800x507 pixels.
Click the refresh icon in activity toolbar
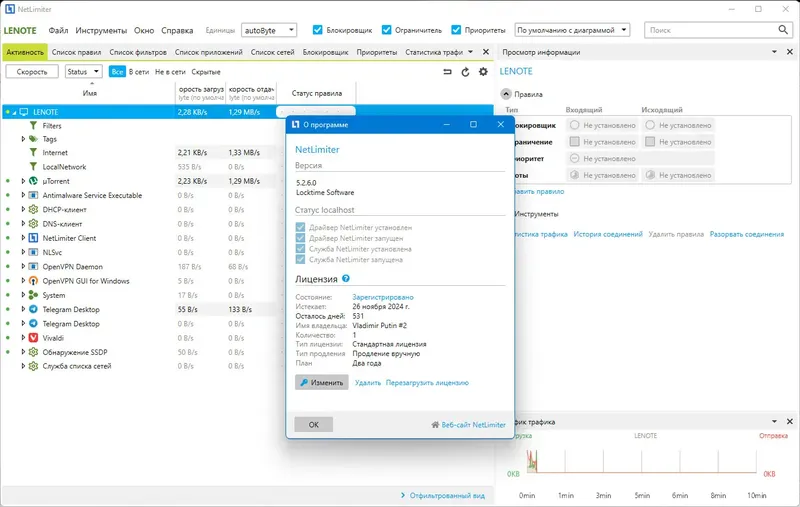click(x=465, y=72)
